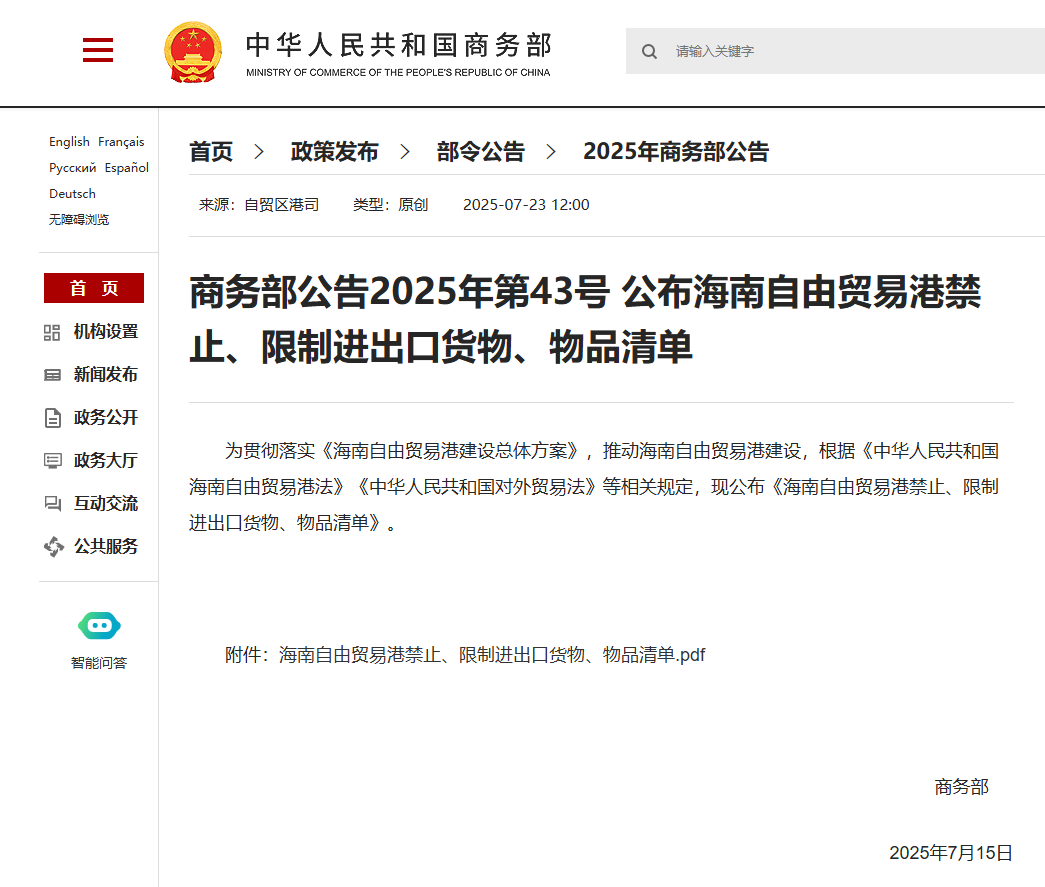Click the 公共服务 recycle-style icon
The height and width of the screenshot is (887, 1045).
53,546
